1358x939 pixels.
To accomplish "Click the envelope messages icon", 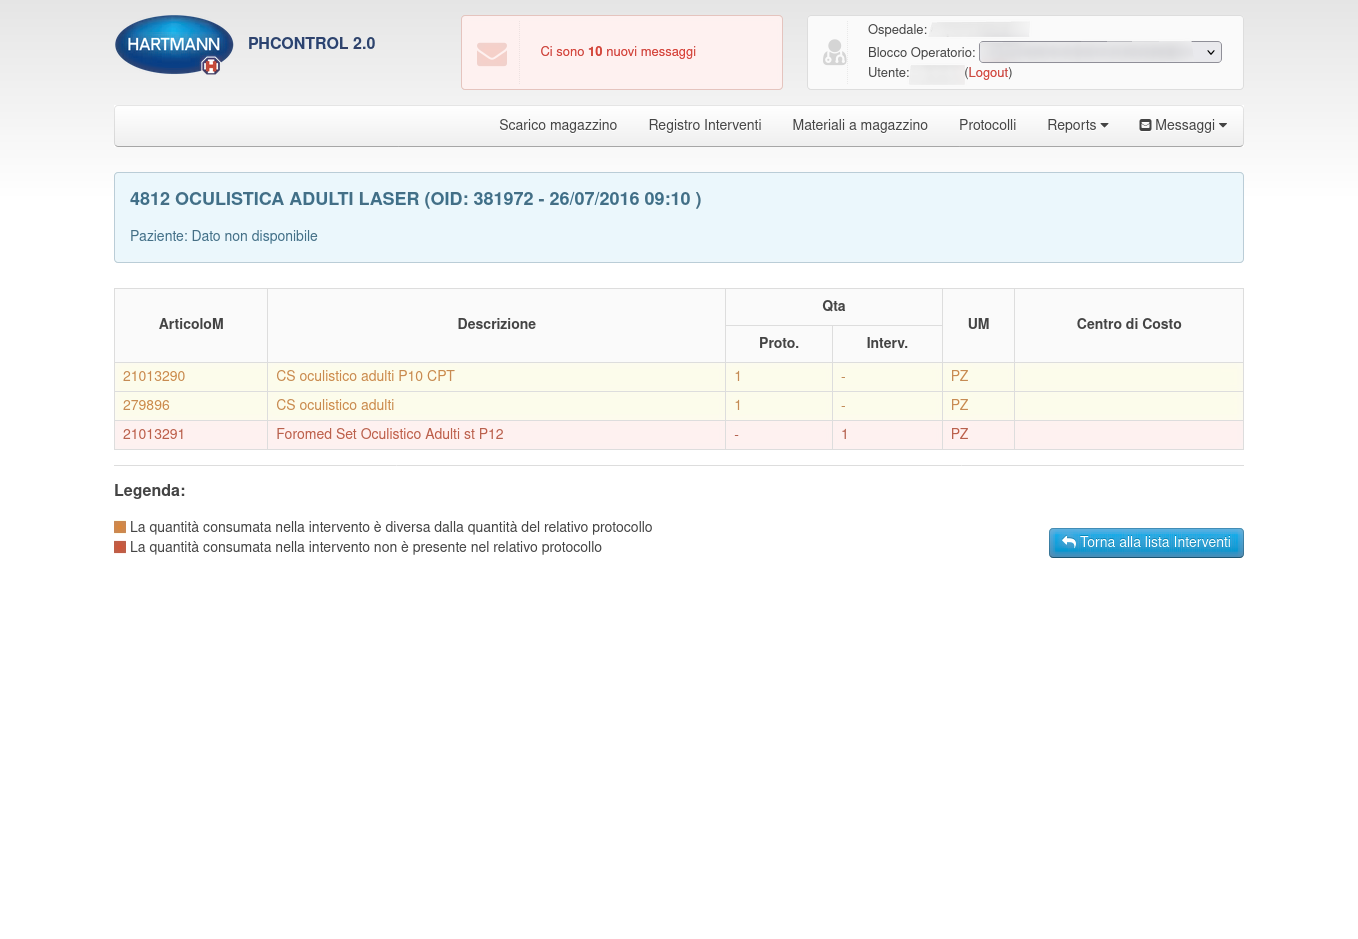I will 491,53.
